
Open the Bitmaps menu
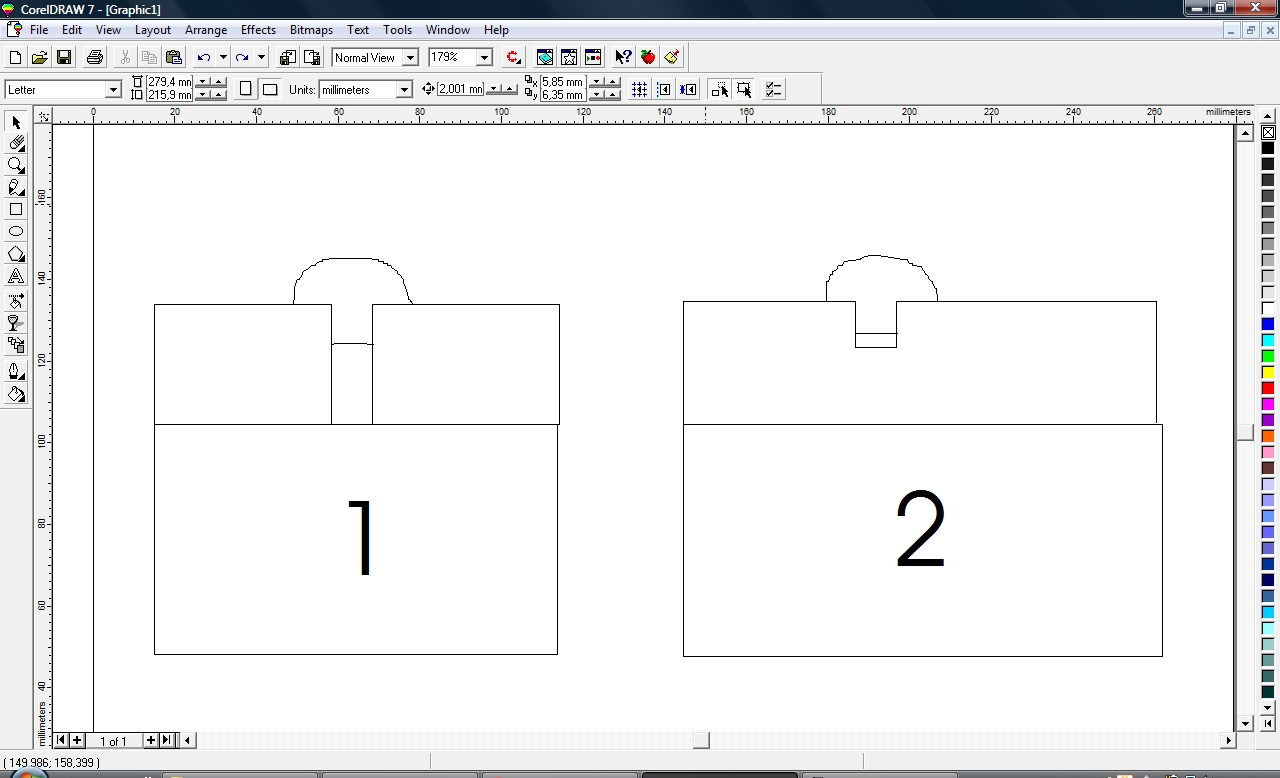point(311,30)
